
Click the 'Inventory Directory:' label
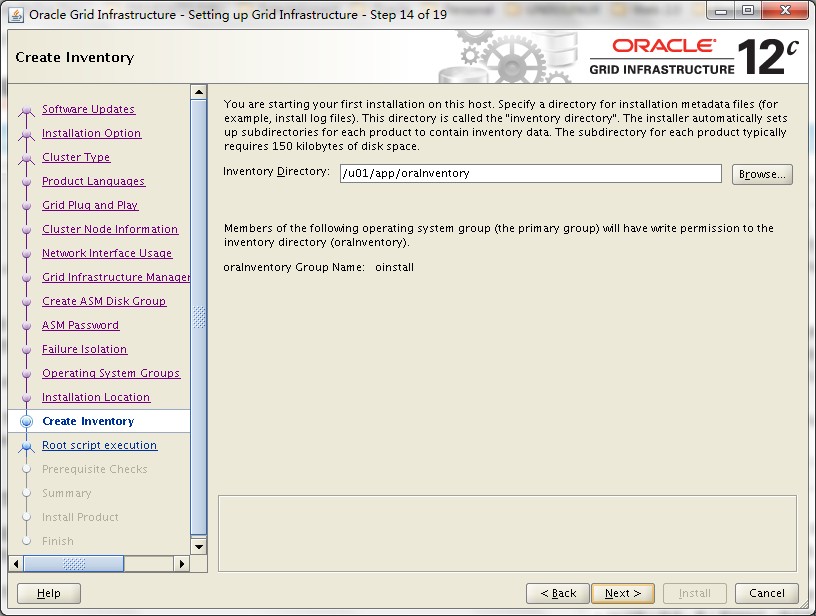coord(276,172)
